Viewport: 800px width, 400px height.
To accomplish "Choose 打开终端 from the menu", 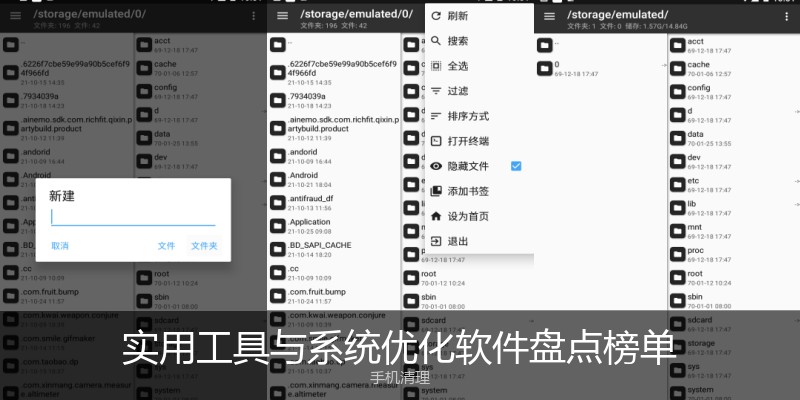I will pyautogui.click(x=479, y=141).
